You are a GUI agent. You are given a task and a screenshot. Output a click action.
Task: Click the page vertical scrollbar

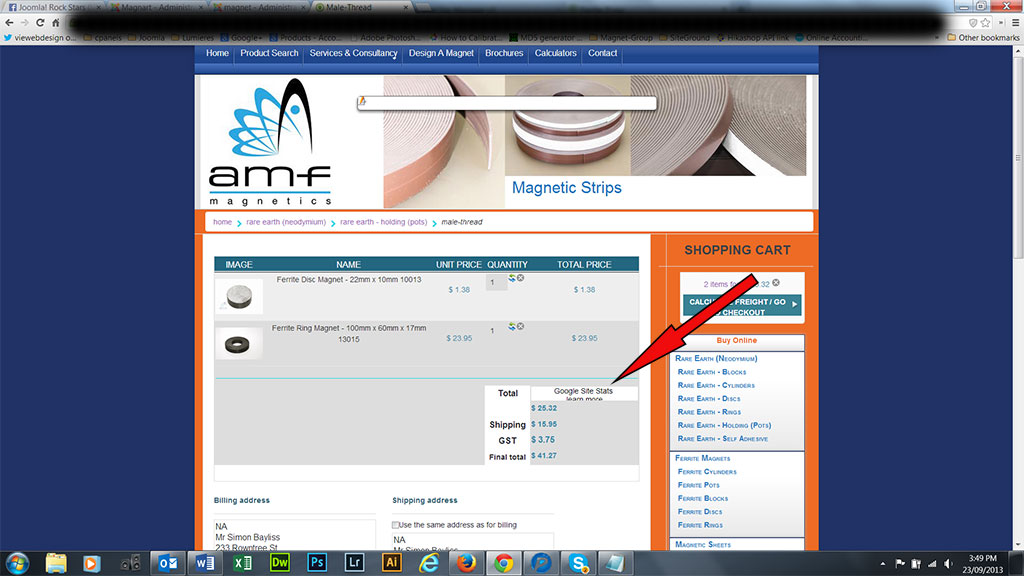pyautogui.click(x=1018, y=157)
